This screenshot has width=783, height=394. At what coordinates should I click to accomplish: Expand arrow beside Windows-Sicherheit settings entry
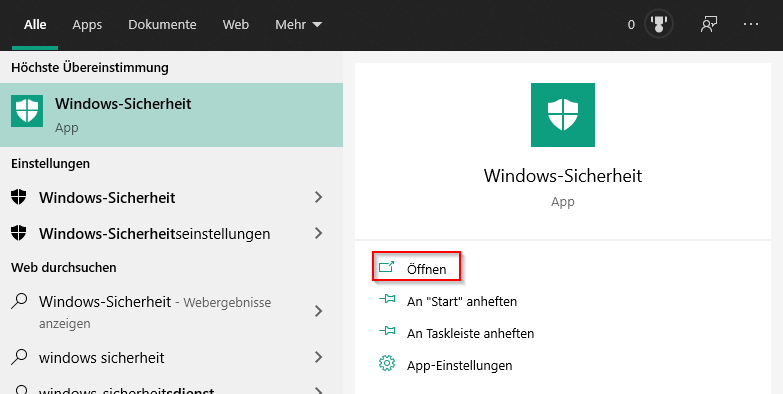pos(319,197)
